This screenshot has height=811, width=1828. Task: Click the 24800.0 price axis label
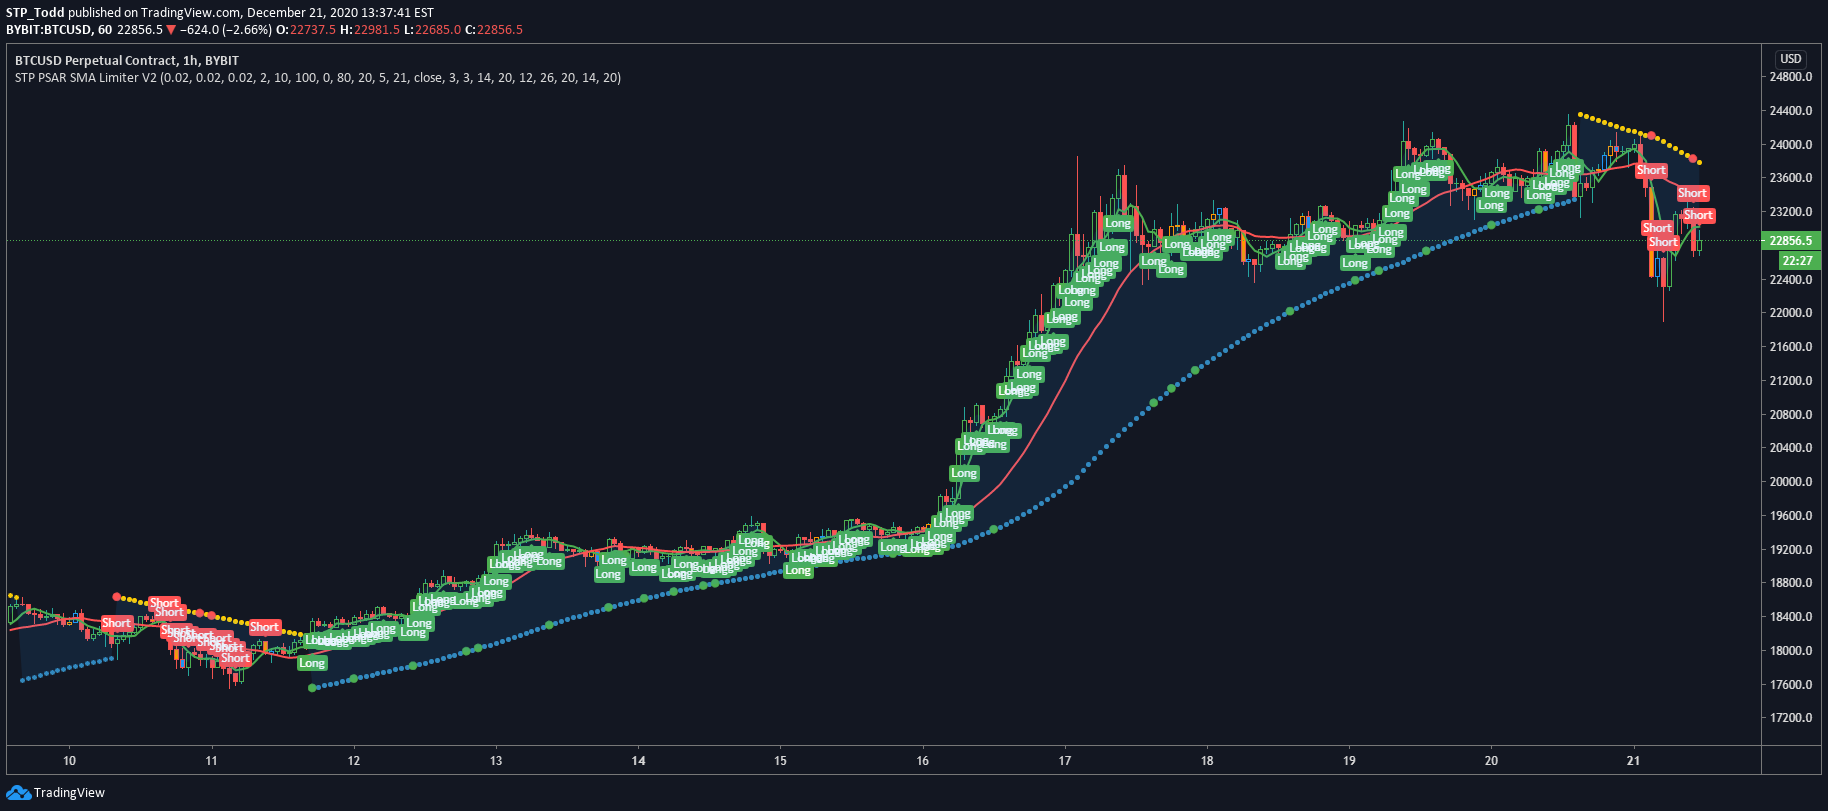click(1791, 77)
